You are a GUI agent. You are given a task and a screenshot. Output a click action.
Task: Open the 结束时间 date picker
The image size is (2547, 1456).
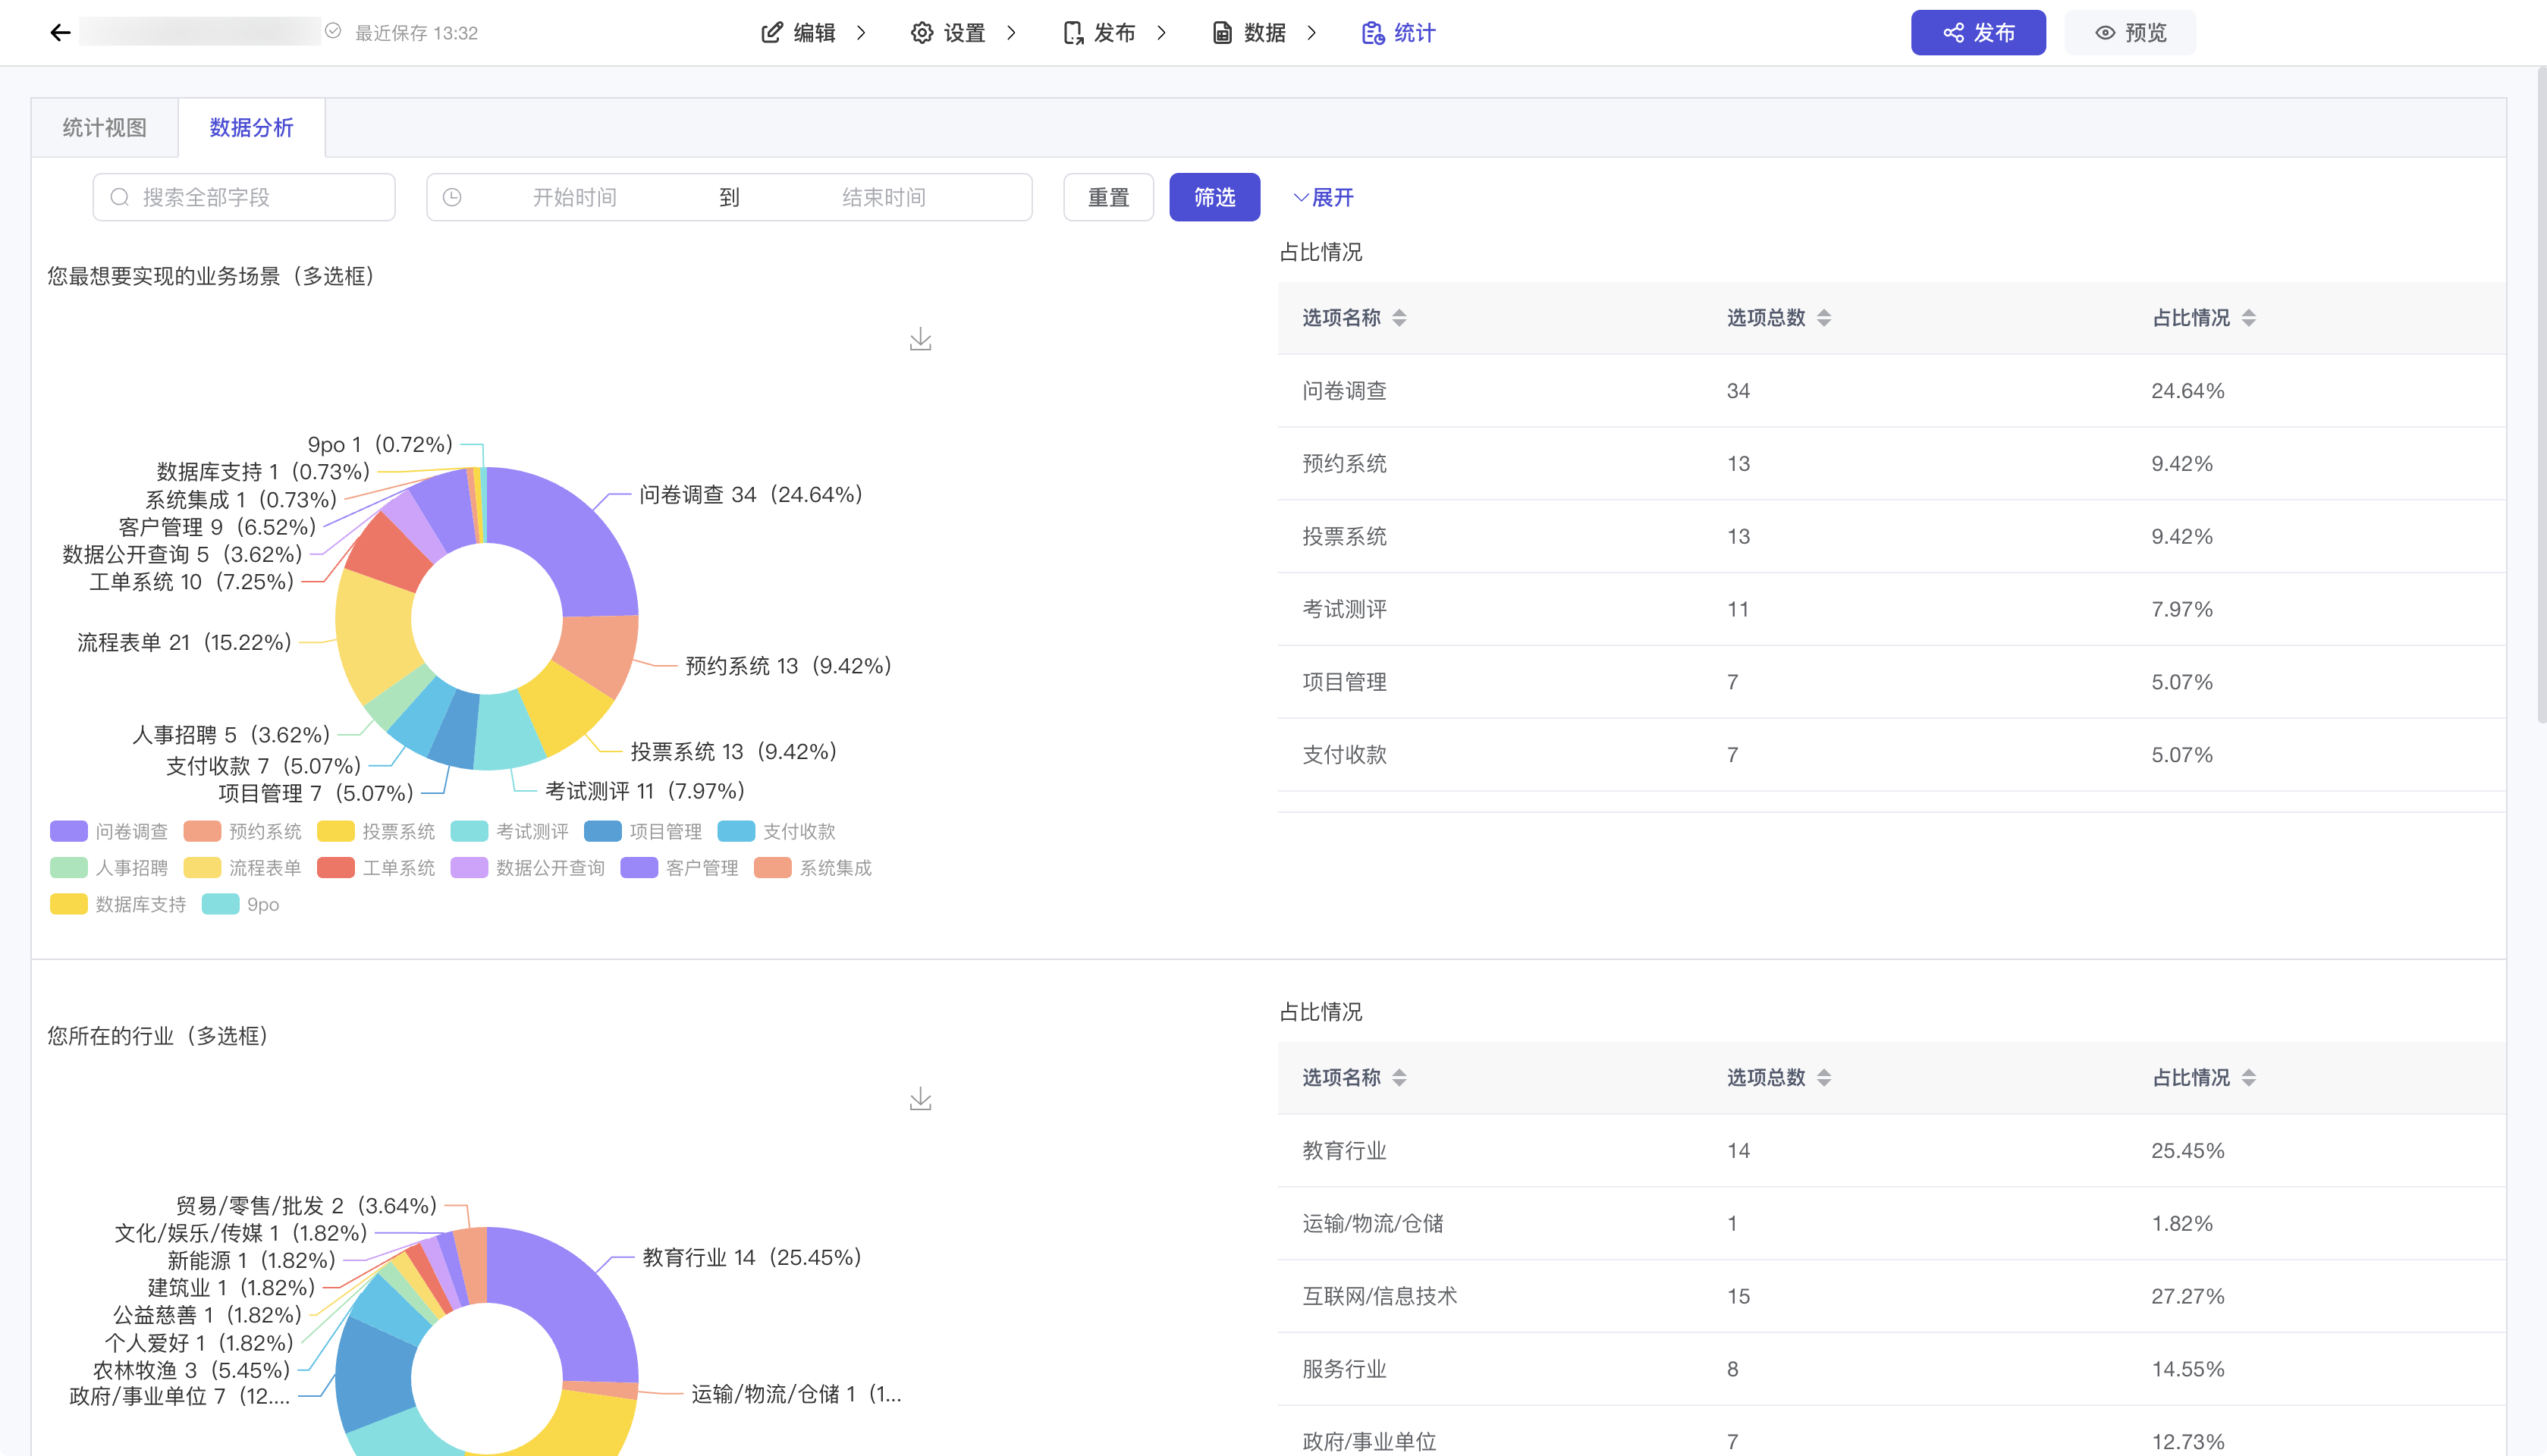883,197
